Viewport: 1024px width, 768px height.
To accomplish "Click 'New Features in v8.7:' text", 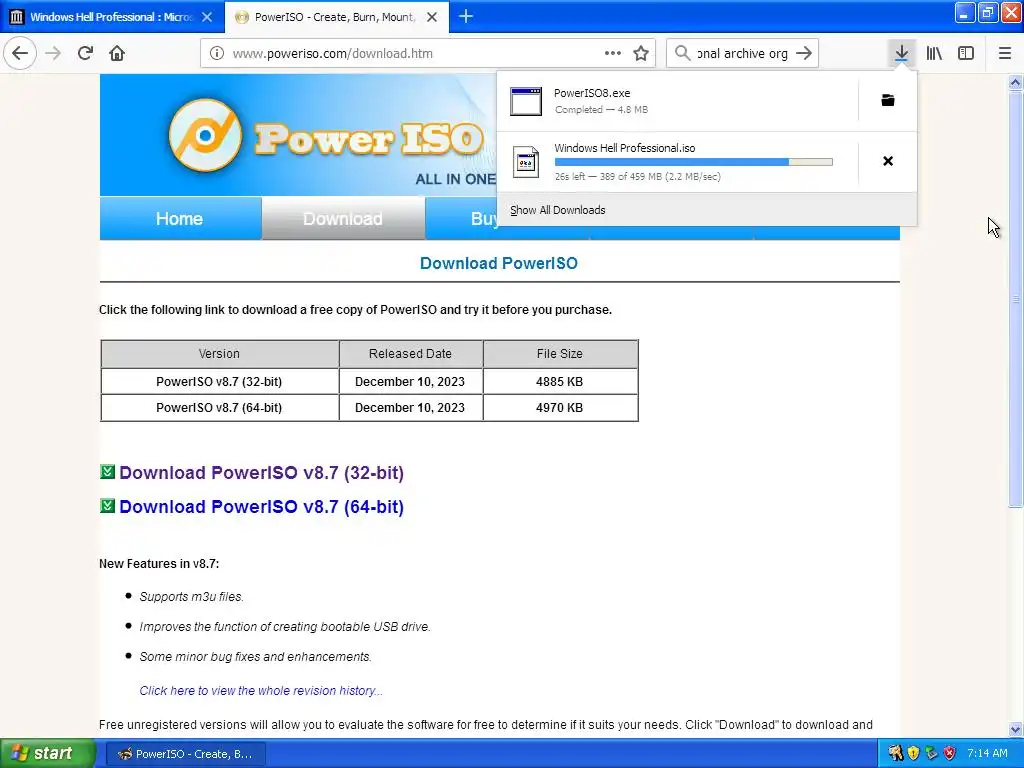I will 159,564.
